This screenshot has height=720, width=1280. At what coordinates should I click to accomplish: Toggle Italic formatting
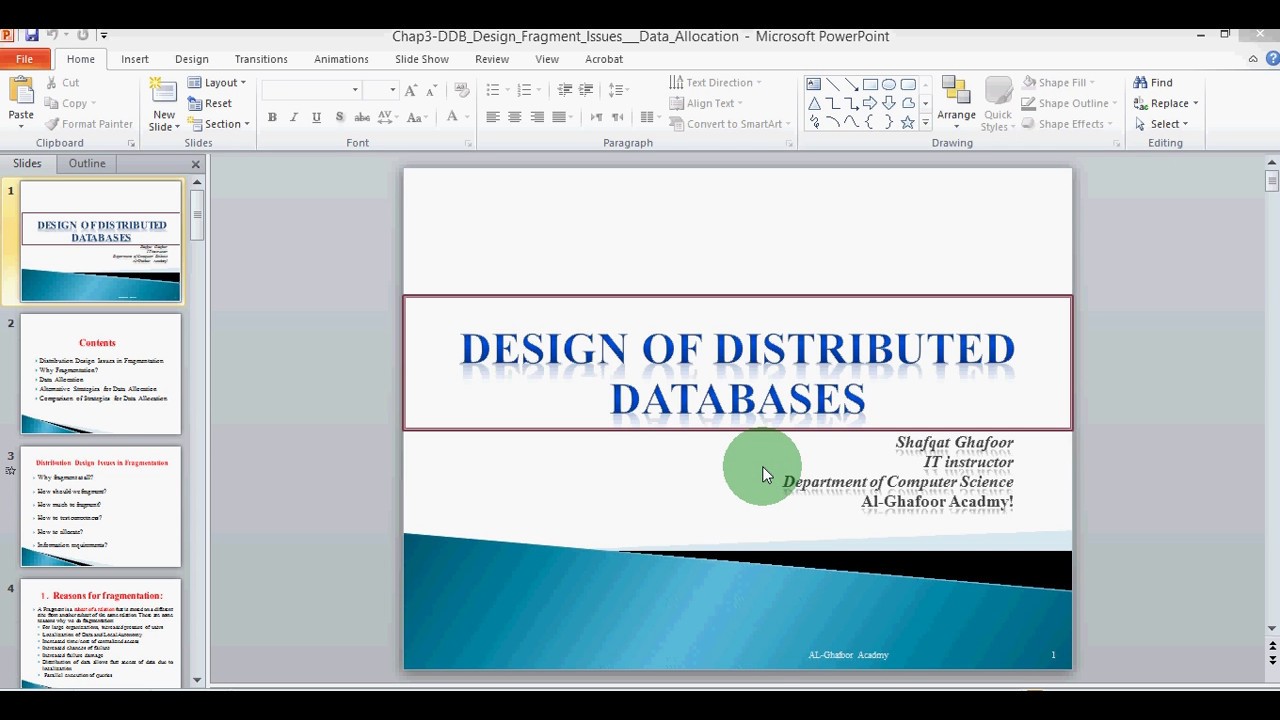[x=294, y=117]
